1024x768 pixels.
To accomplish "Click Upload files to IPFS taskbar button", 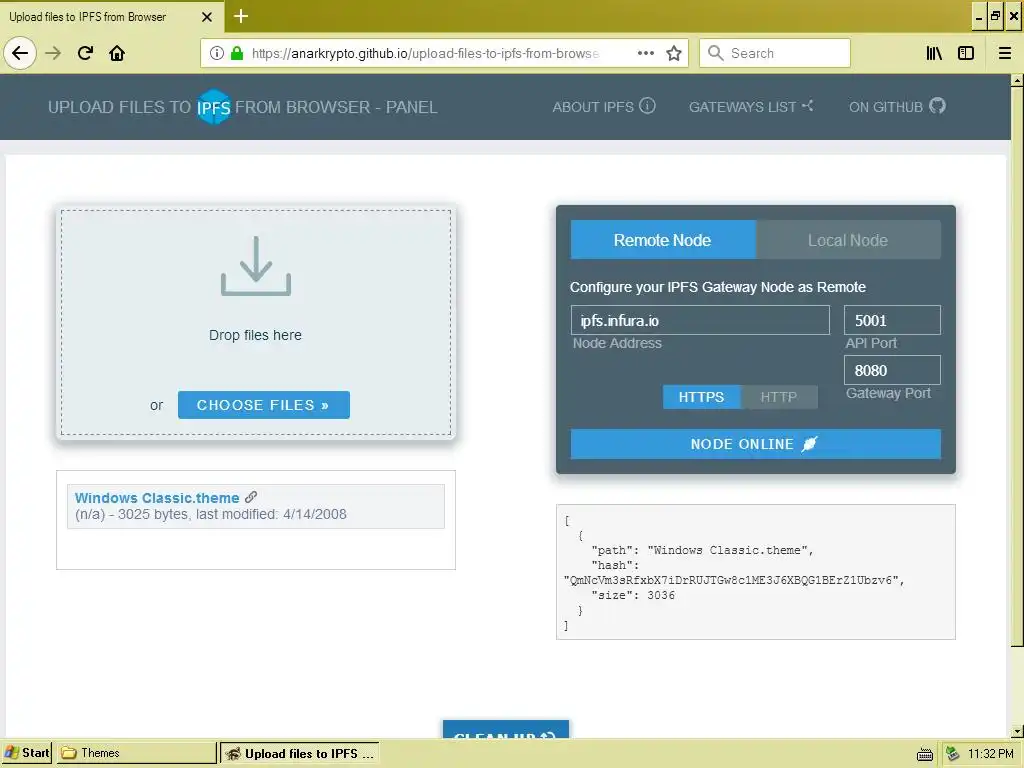I will pos(299,753).
